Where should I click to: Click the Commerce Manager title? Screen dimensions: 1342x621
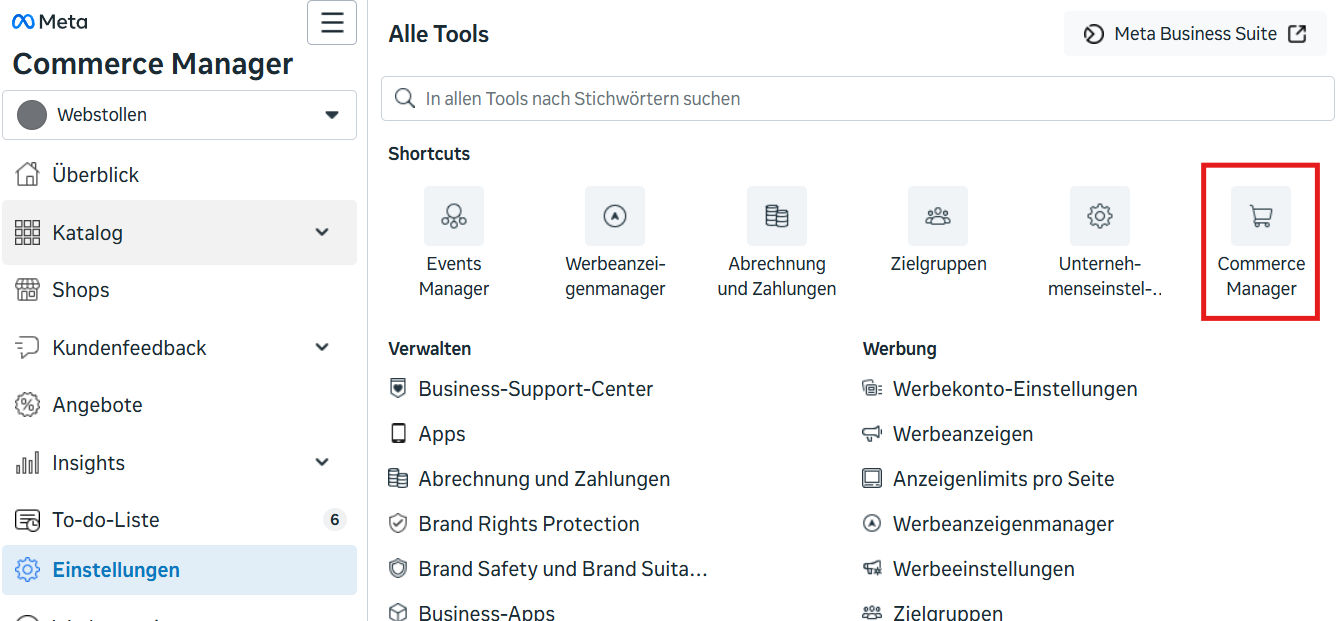coord(153,64)
